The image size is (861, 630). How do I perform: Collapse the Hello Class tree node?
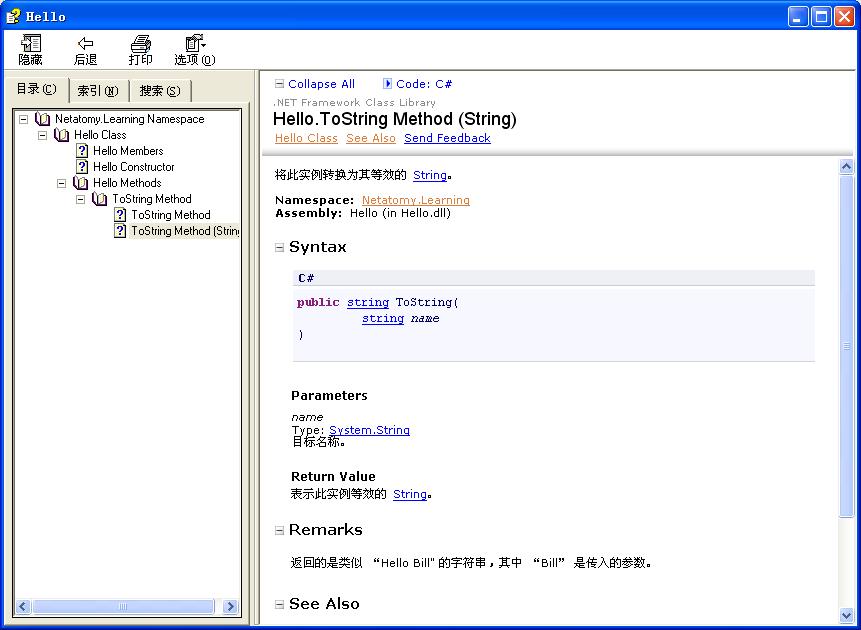[42, 135]
